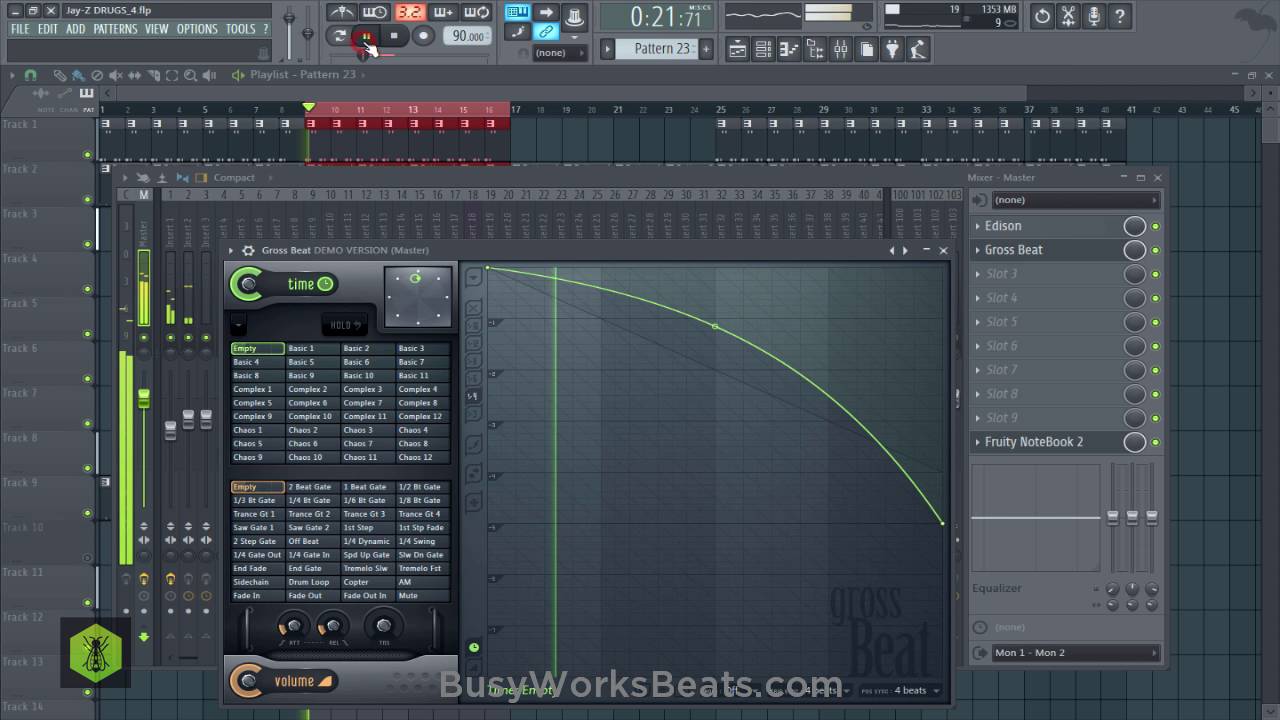Toggle Edison effect slot enable LED
This screenshot has height=720, width=1280.
[1156, 226]
